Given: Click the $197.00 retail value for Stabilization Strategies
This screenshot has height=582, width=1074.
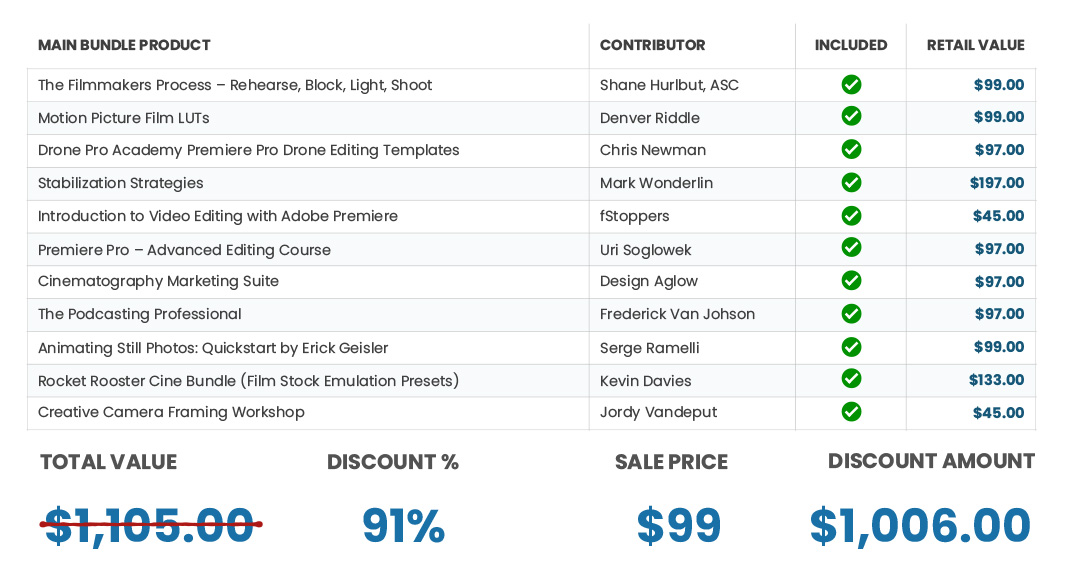Looking at the screenshot, I should click(x=996, y=183).
